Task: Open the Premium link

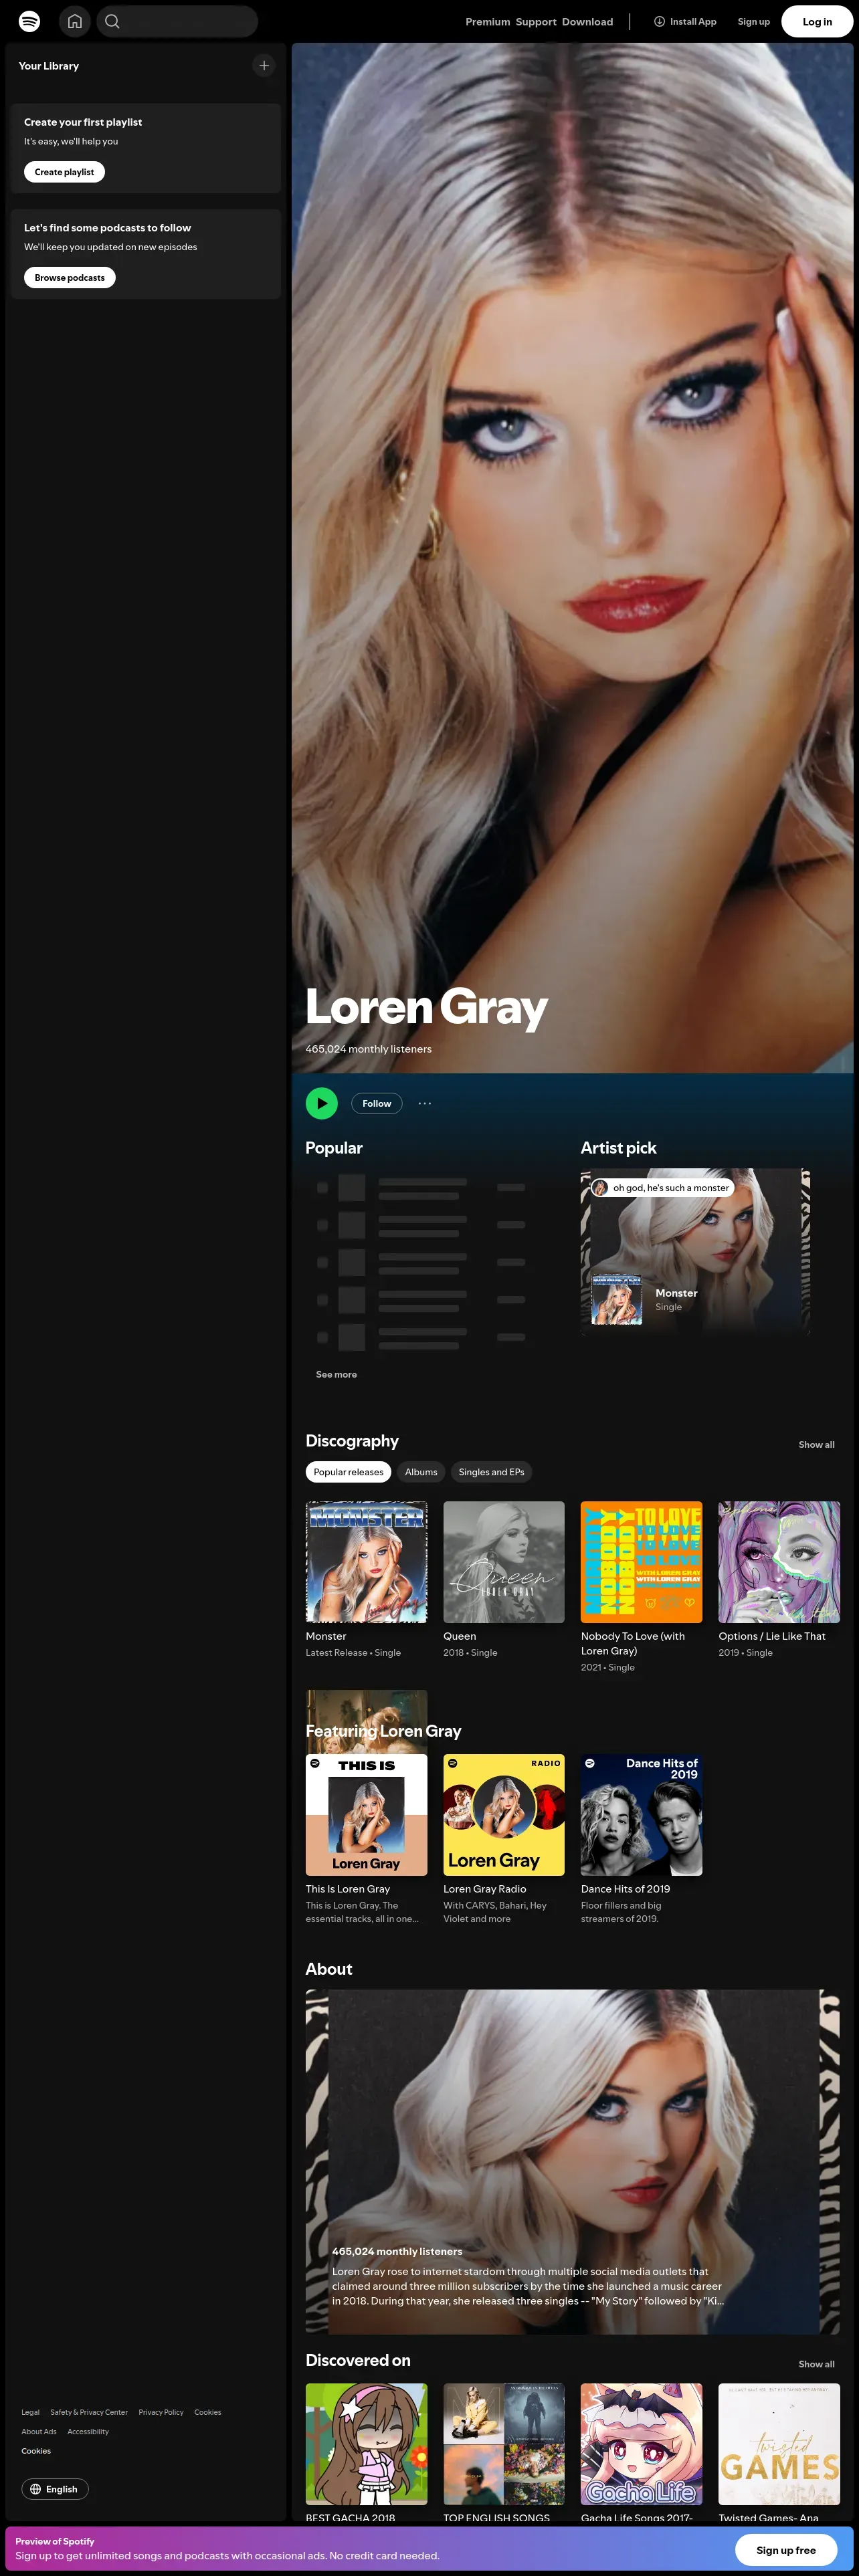Action: (488, 22)
